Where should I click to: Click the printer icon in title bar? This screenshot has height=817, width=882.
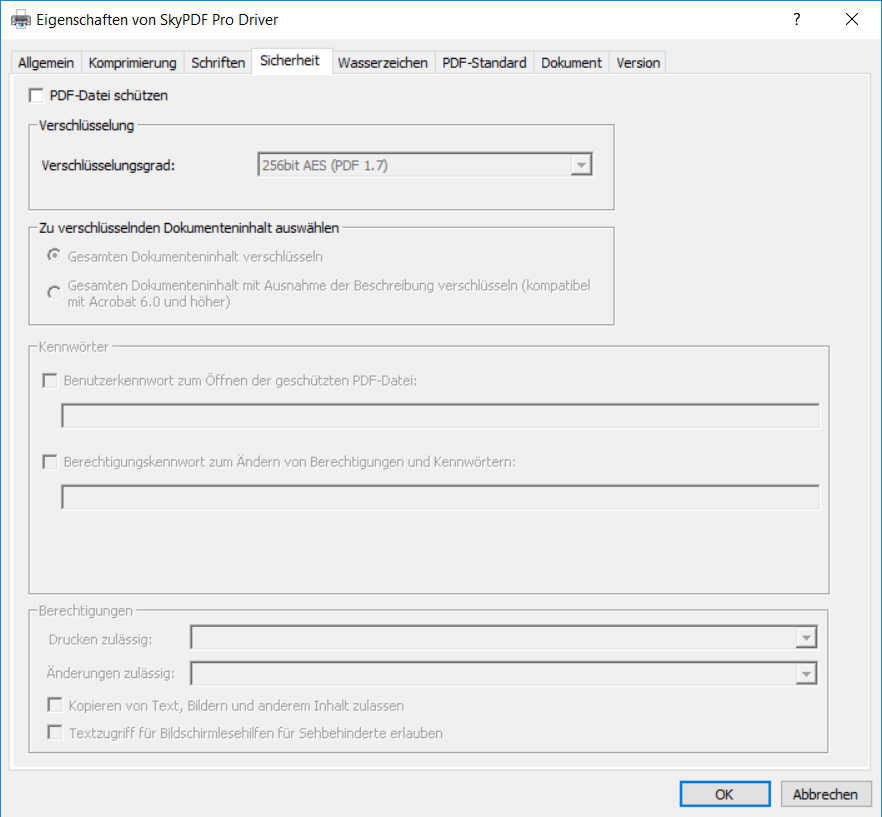pyautogui.click(x=20, y=20)
